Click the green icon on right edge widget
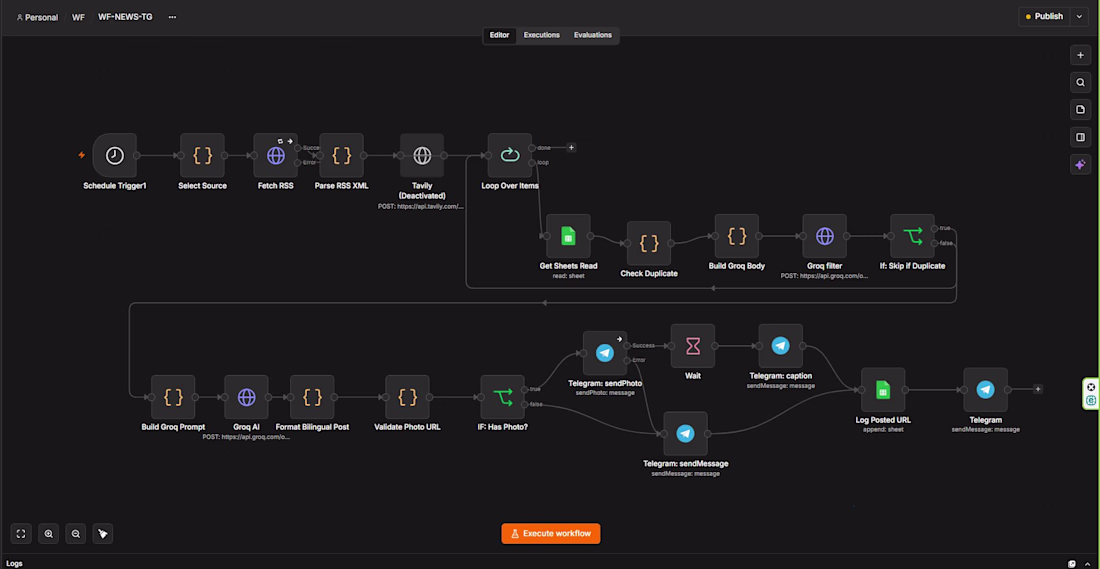The height and width of the screenshot is (569, 1100). (x=1091, y=400)
